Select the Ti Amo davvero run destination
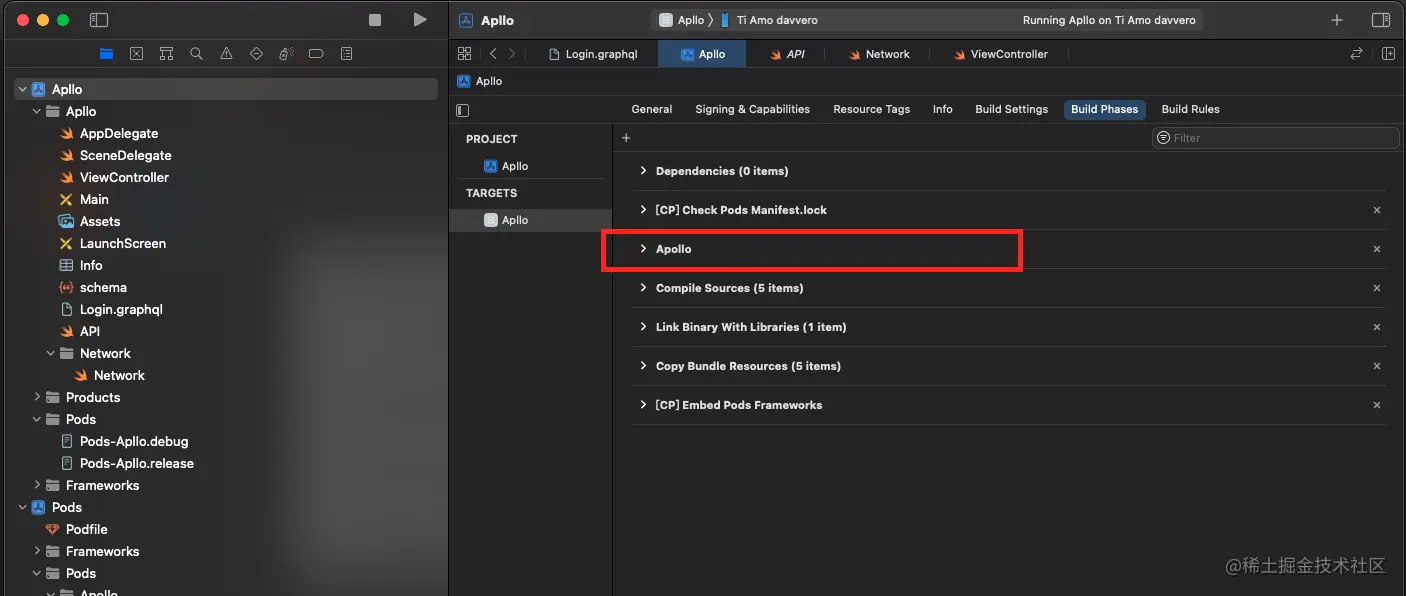Viewport: 1406px width, 596px height. (769, 20)
